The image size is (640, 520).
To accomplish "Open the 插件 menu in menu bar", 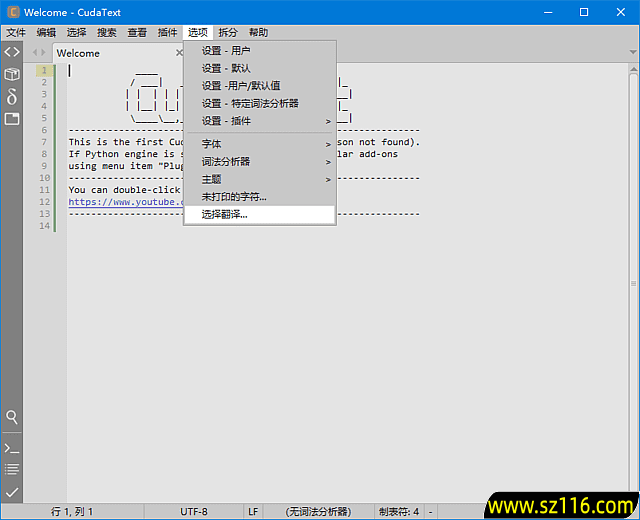I will point(167,32).
